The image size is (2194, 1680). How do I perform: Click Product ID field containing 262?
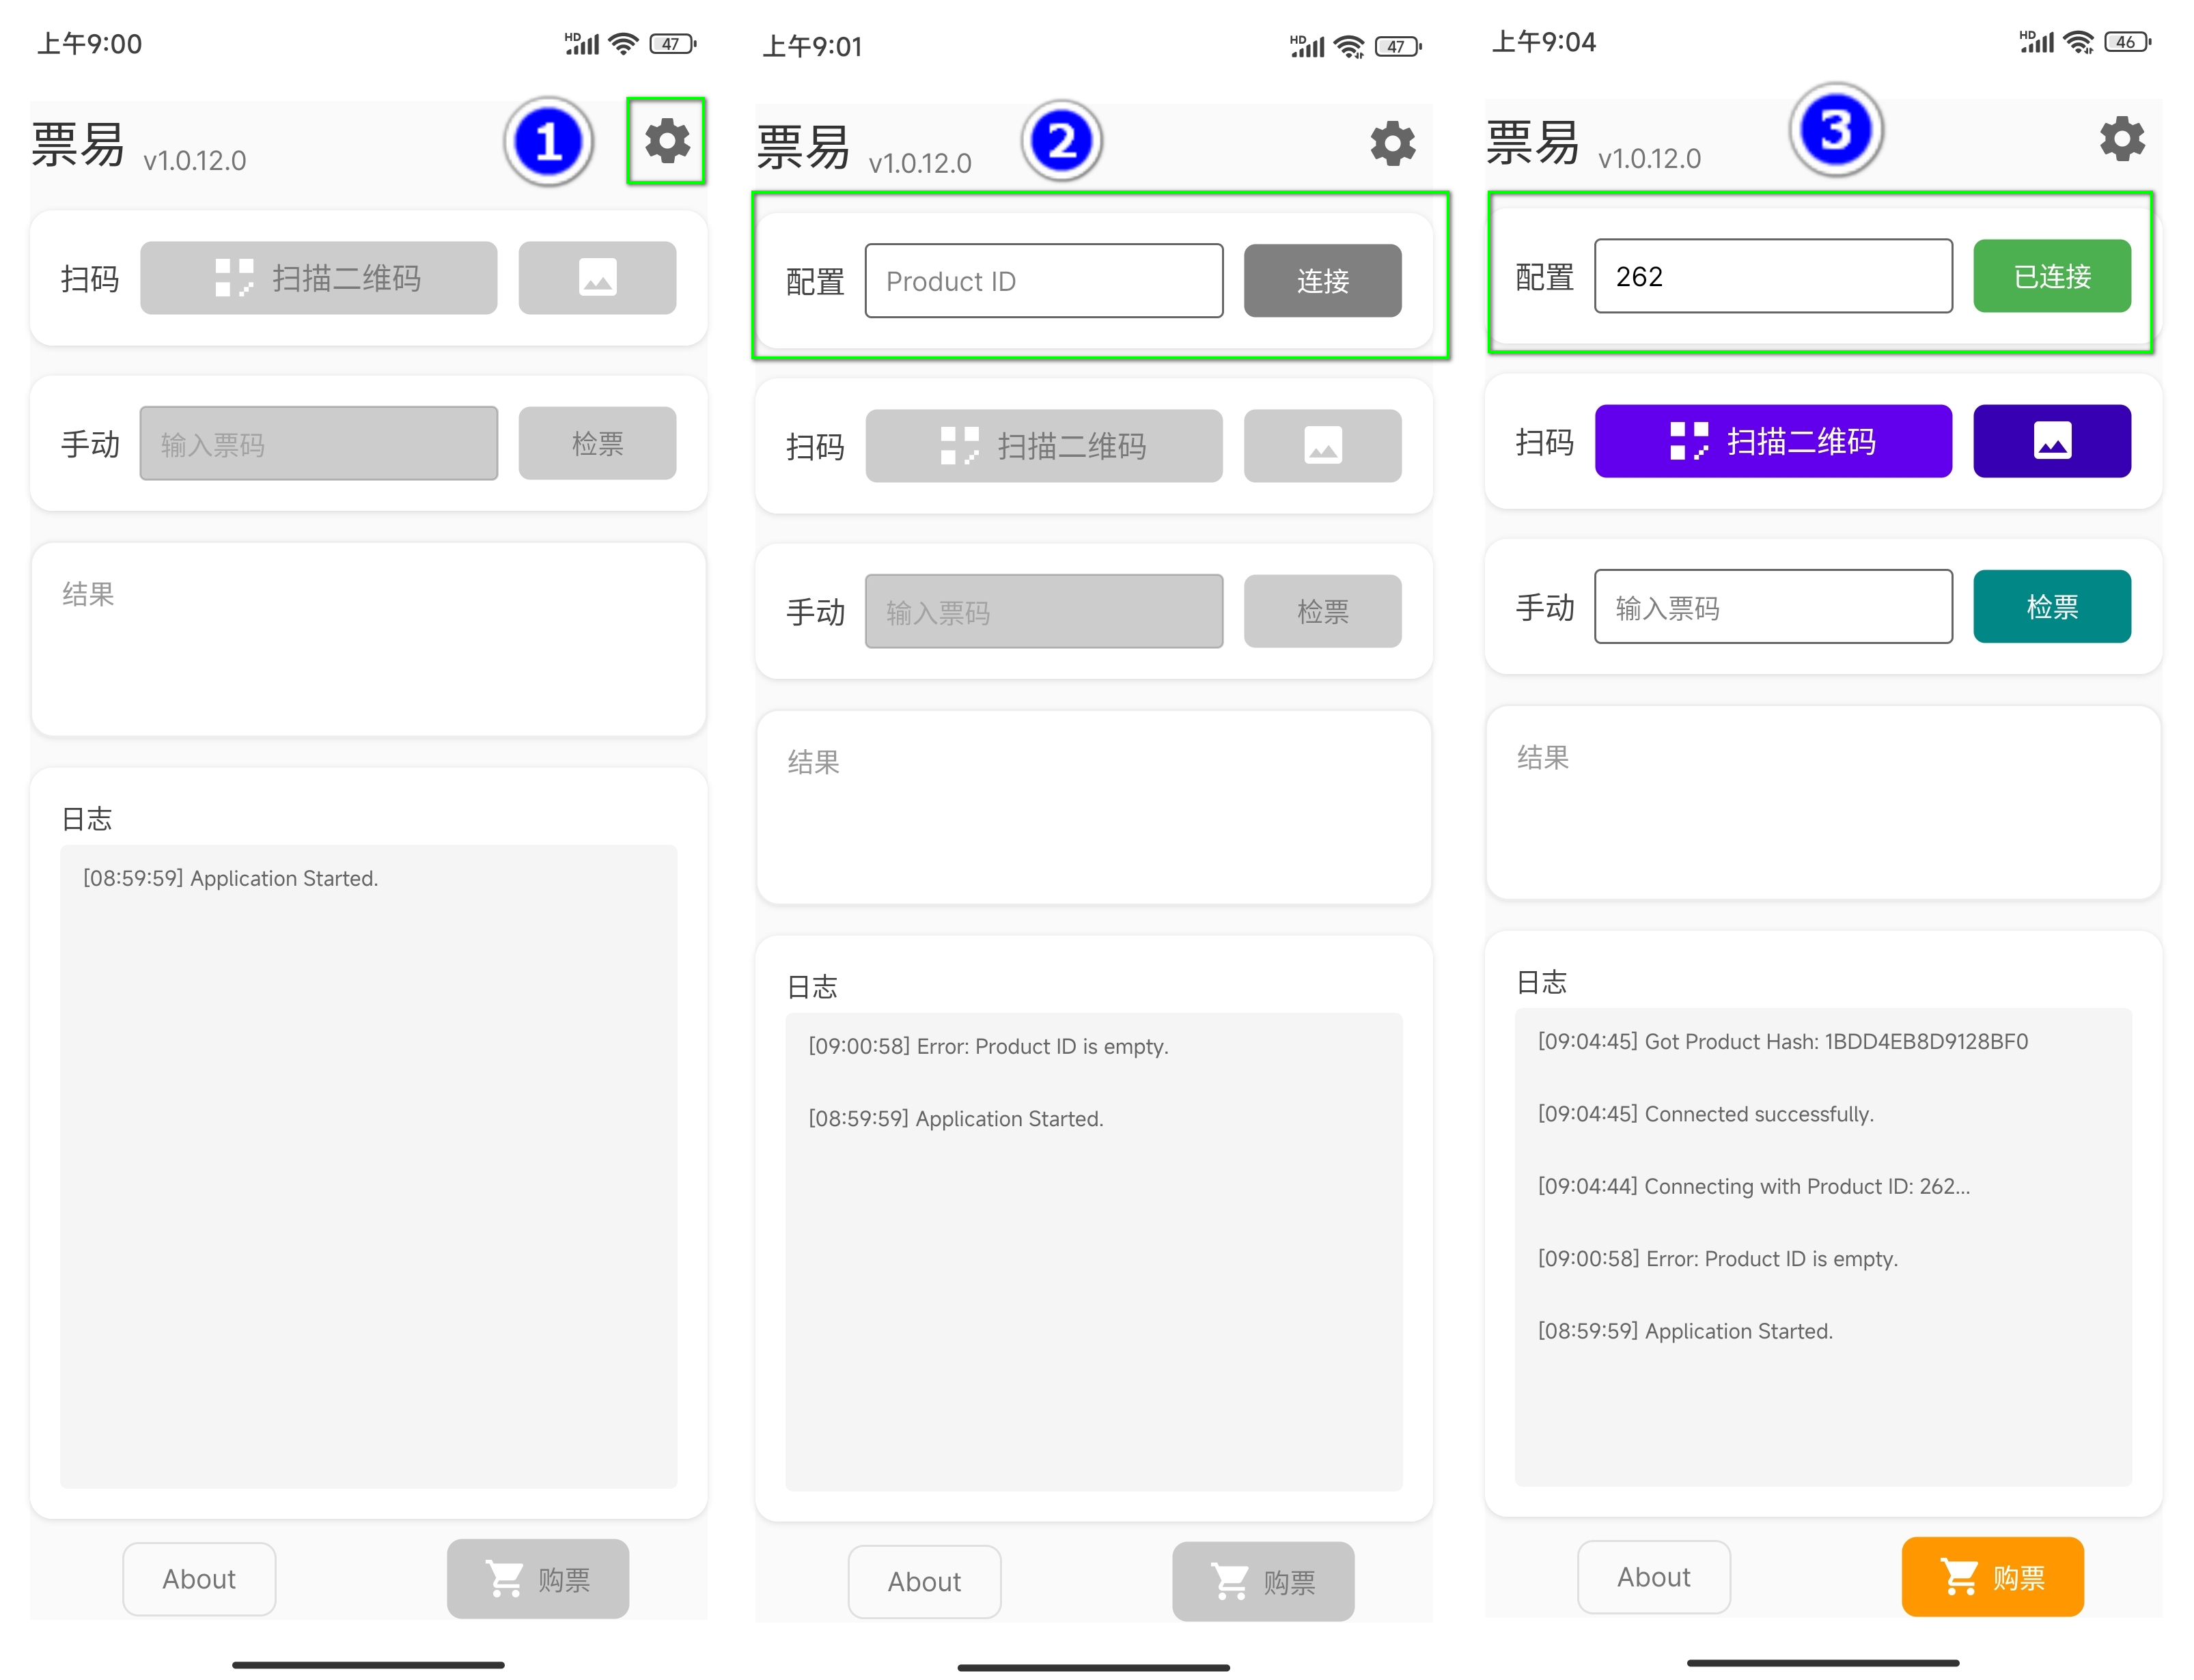pyautogui.click(x=1772, y=276)
